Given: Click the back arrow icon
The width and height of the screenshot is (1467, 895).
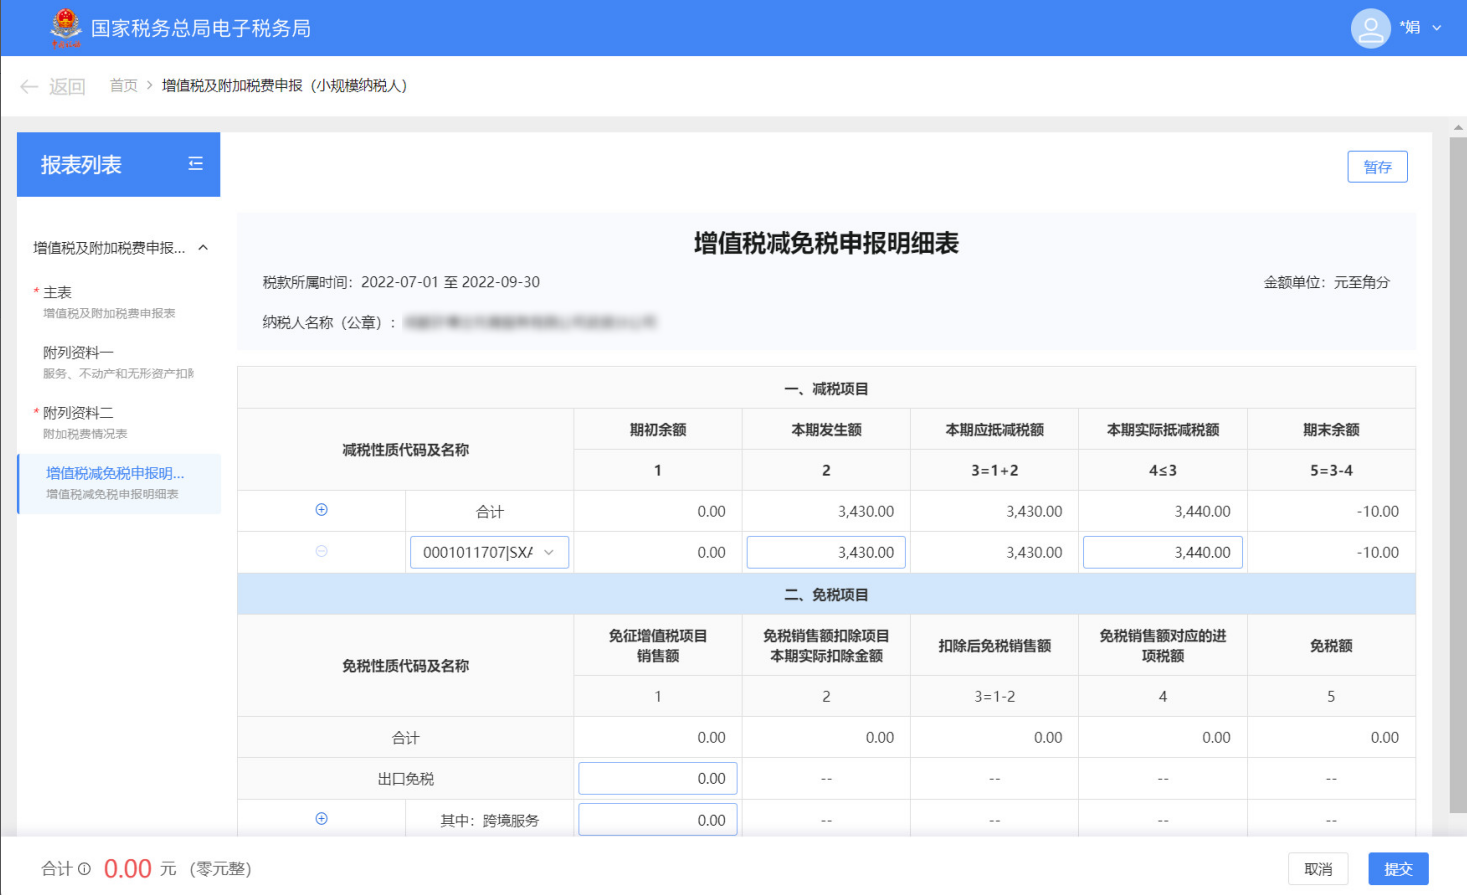Looking at the screenshot, I should tap(29, 87).
